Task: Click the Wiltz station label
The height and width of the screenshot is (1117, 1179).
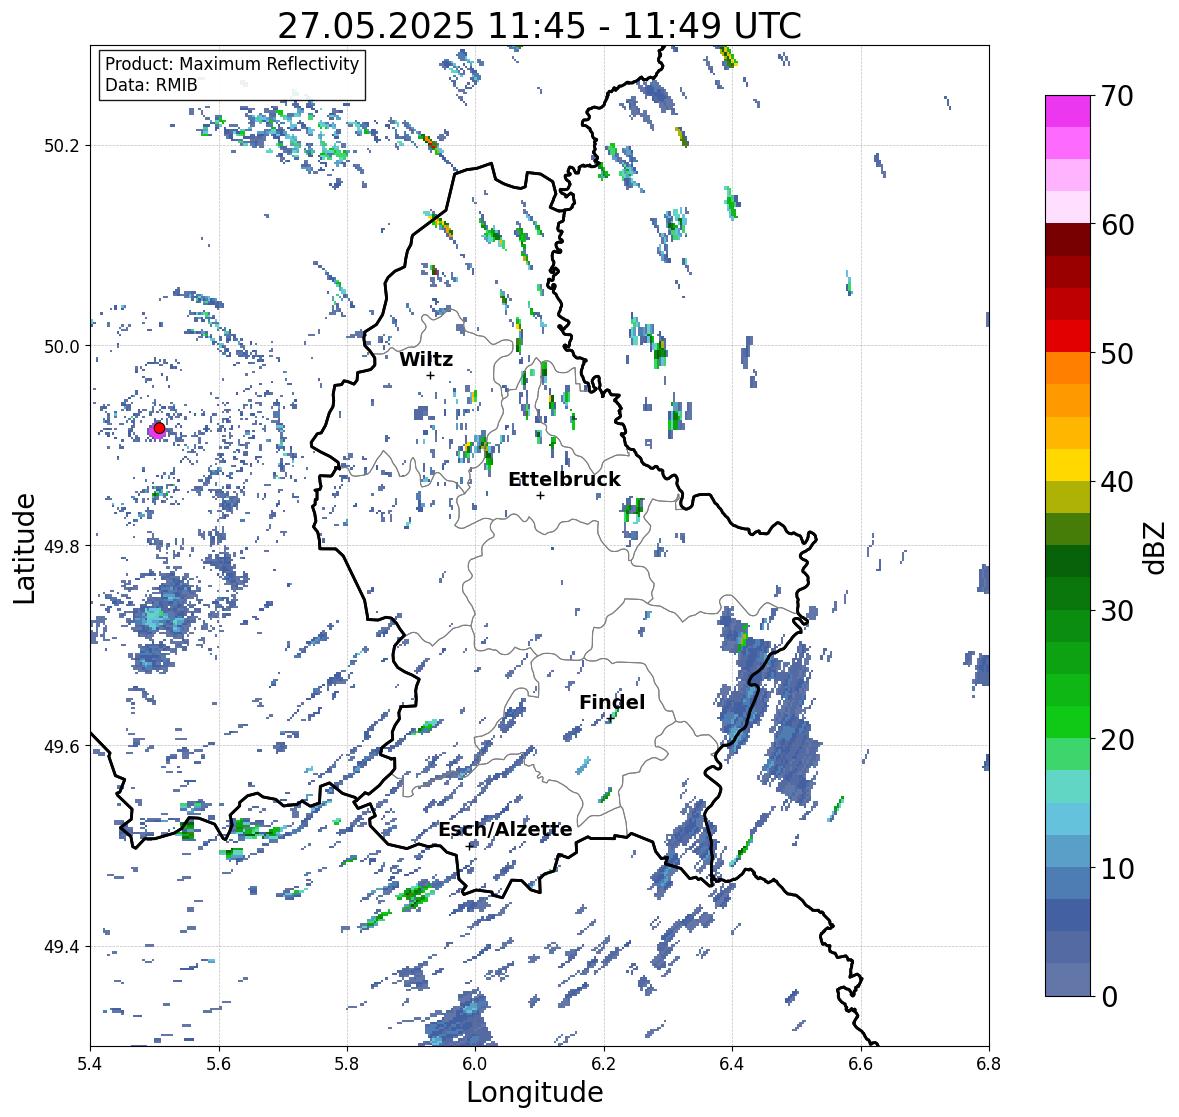Action: [x=426, y=359]
